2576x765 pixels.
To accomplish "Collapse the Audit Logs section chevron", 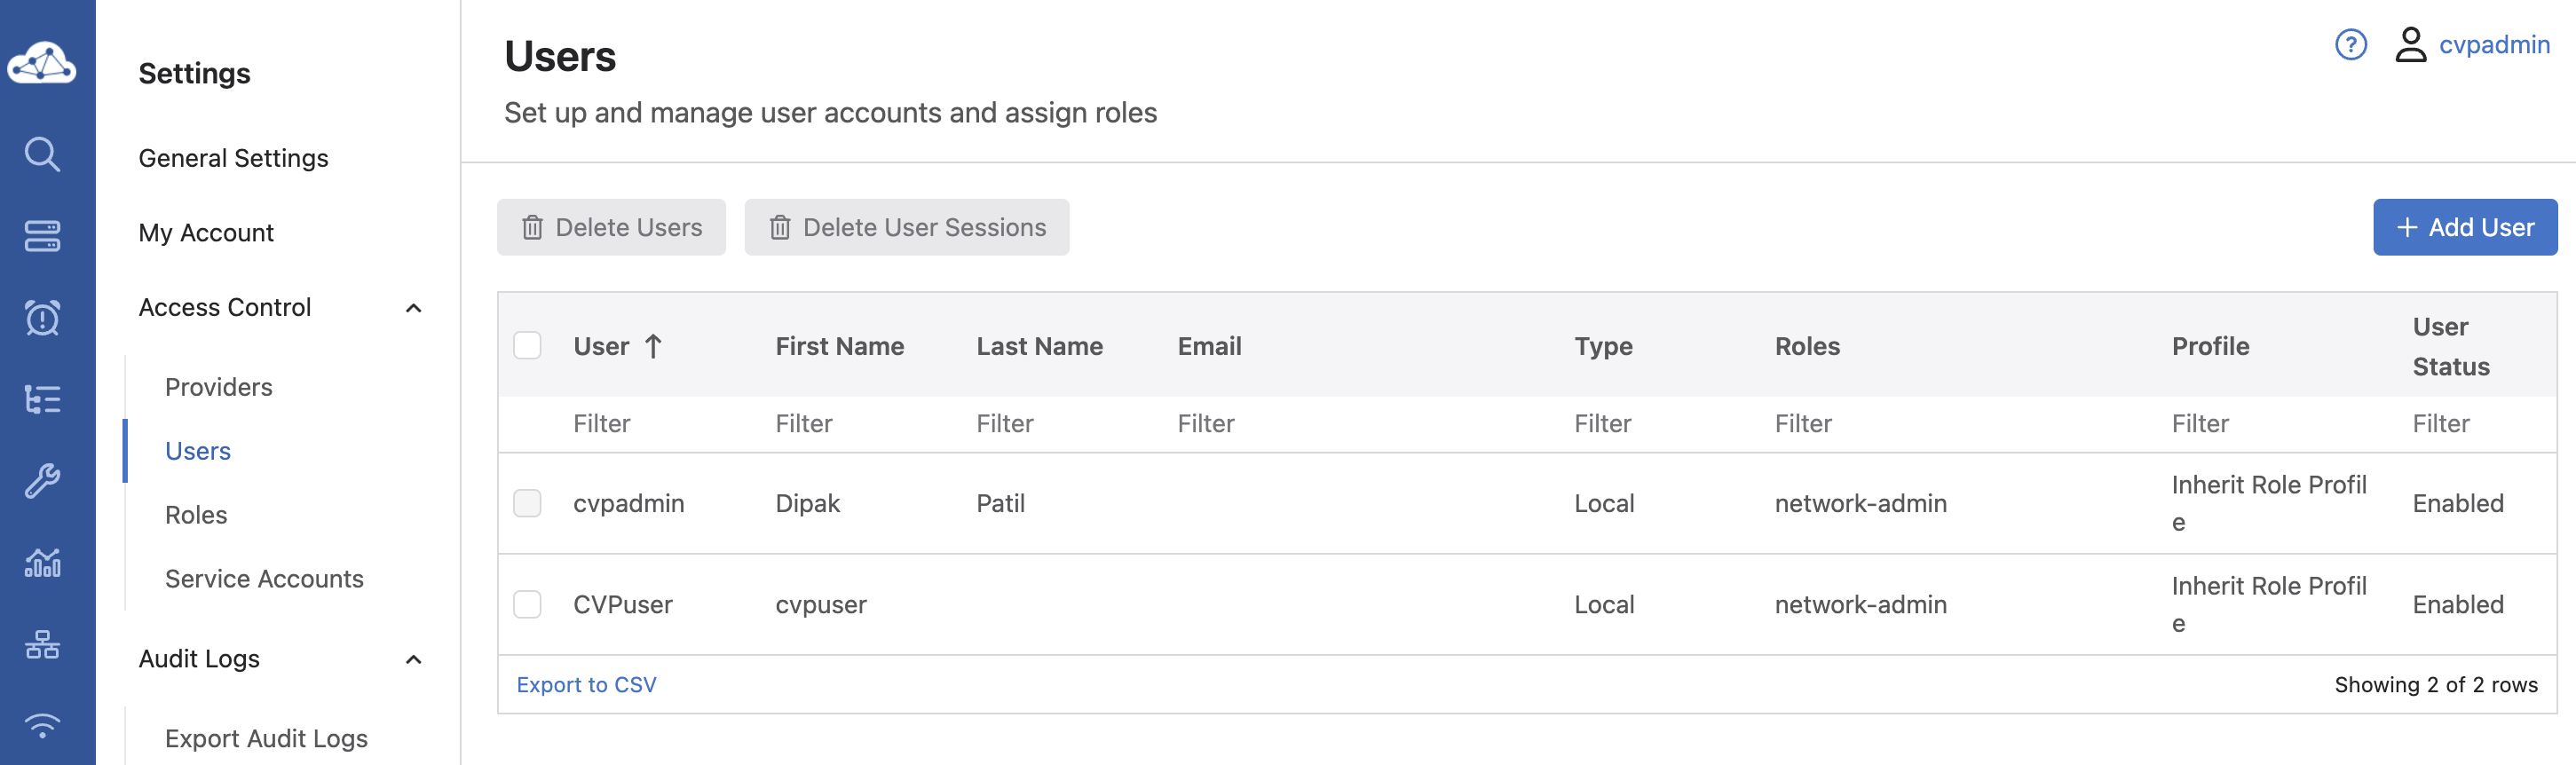I will coord(413,659).
